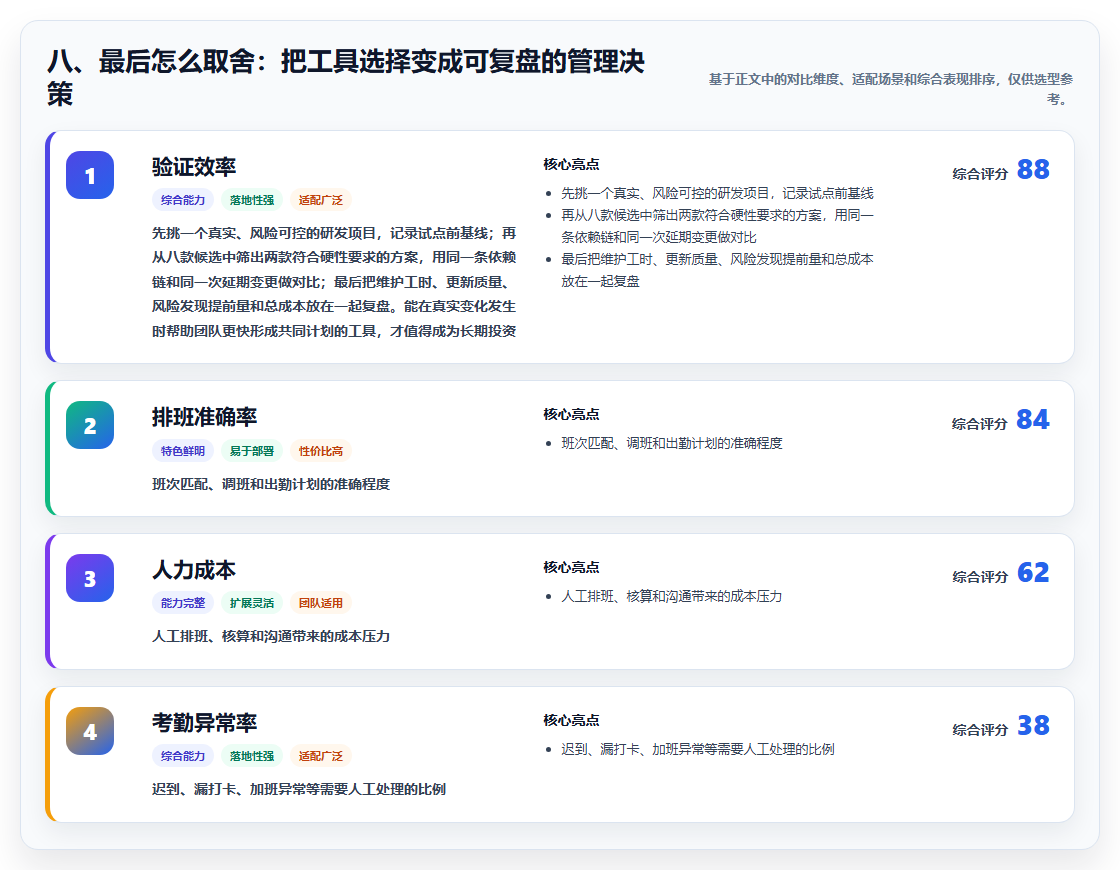Click 考勤异常率 description under its tags
This screenshot has height=870, width=1120.
[x=299, y=789]
